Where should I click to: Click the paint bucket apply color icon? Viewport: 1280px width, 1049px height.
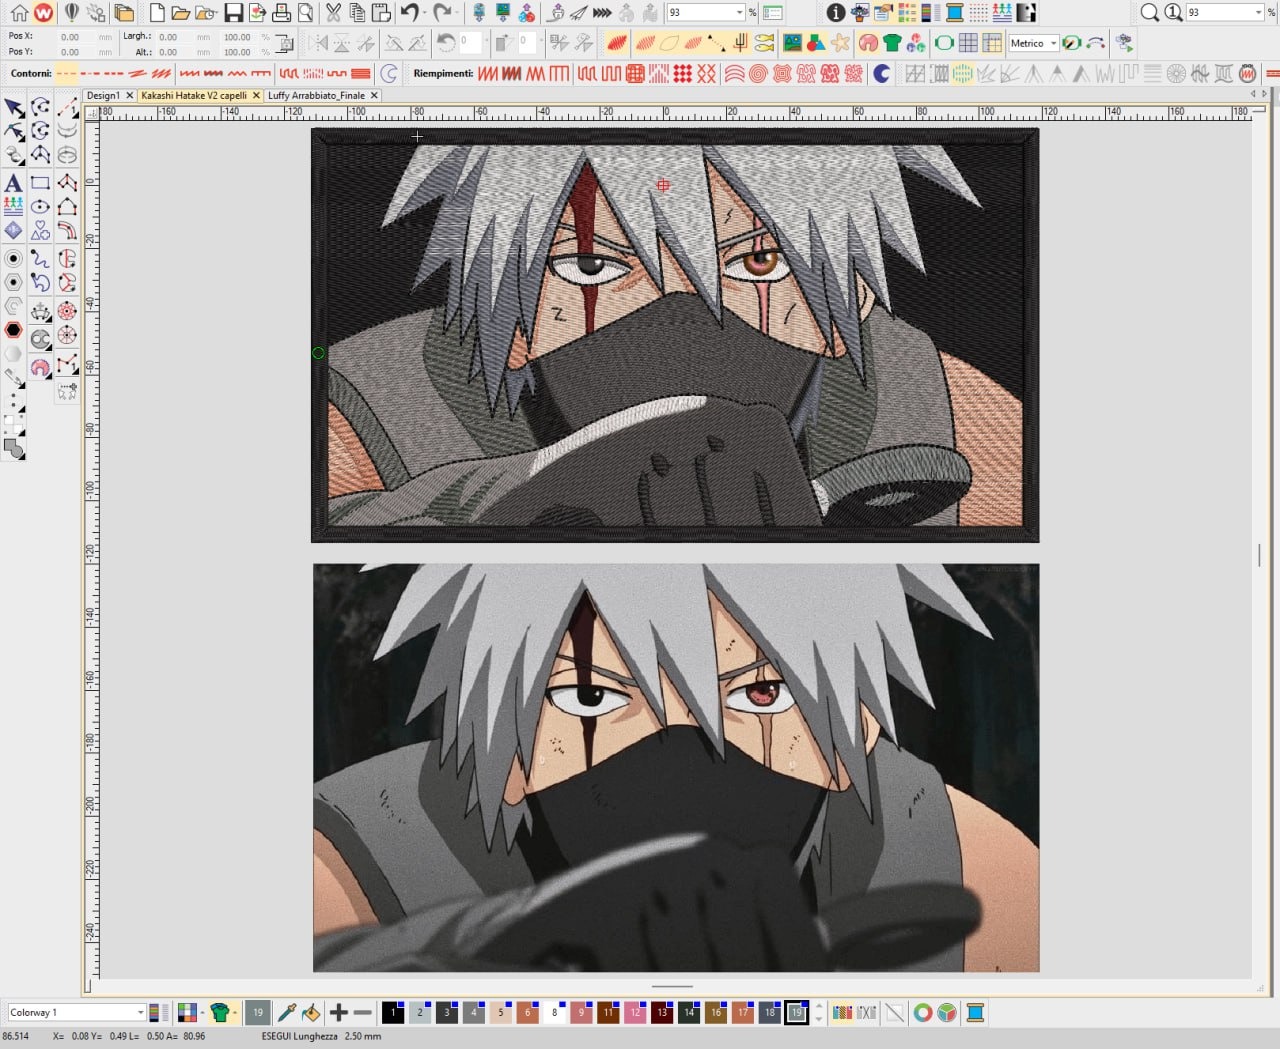311,1013
